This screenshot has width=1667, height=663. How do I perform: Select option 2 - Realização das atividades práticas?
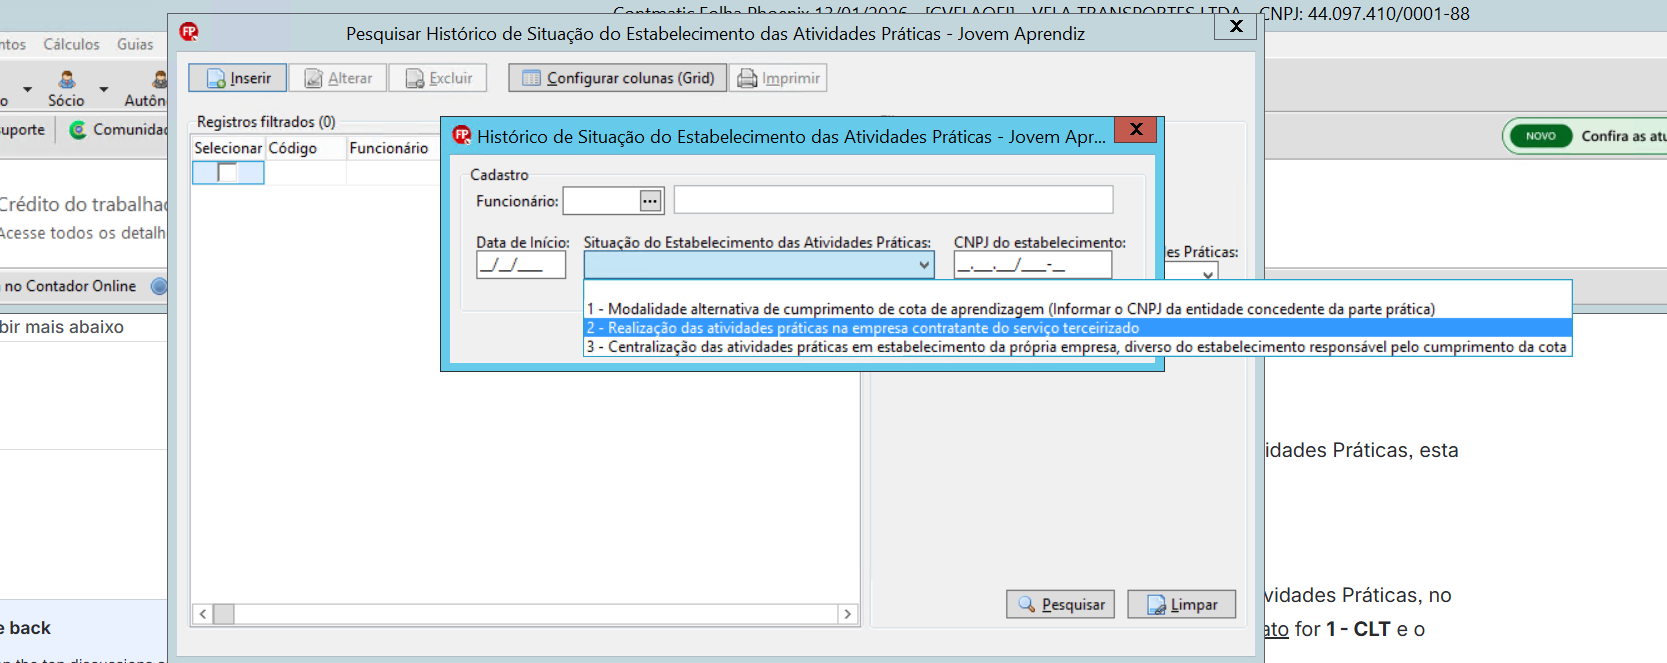point(1077,328)
